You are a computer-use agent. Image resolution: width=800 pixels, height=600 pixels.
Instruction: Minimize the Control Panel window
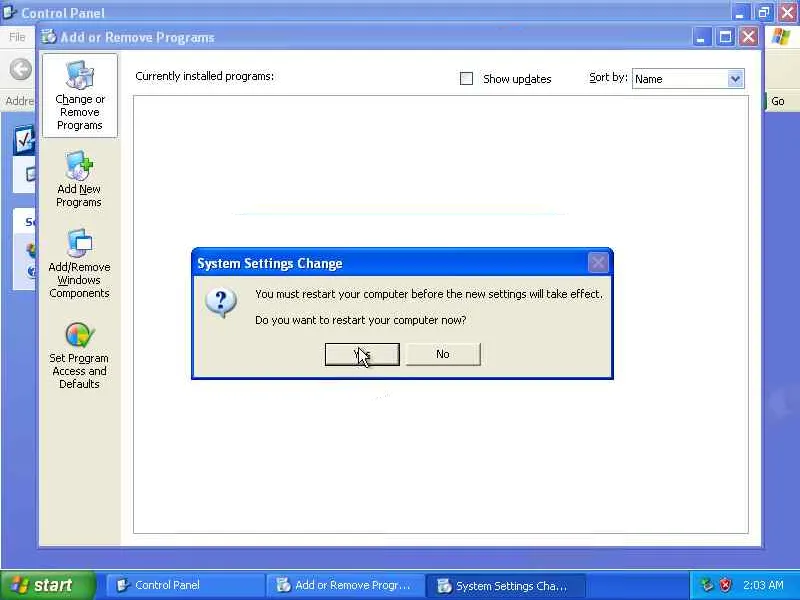tap(740, 12)
